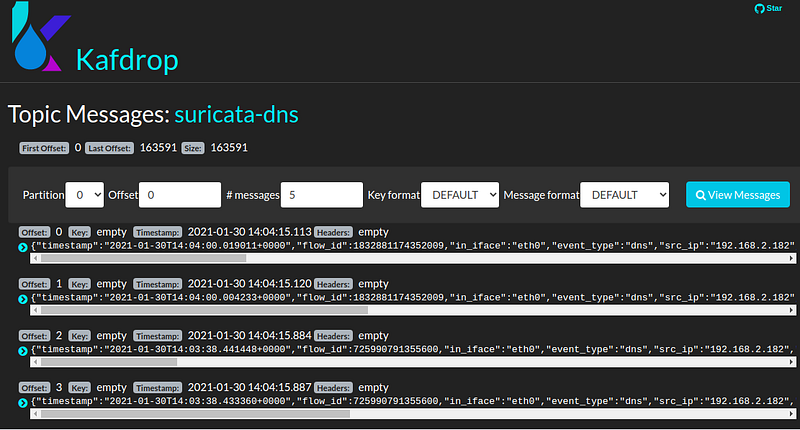Viewport: 800px width, 430px height.
Task: Click the First Offset badge
Action: click(x=44, y=148)
